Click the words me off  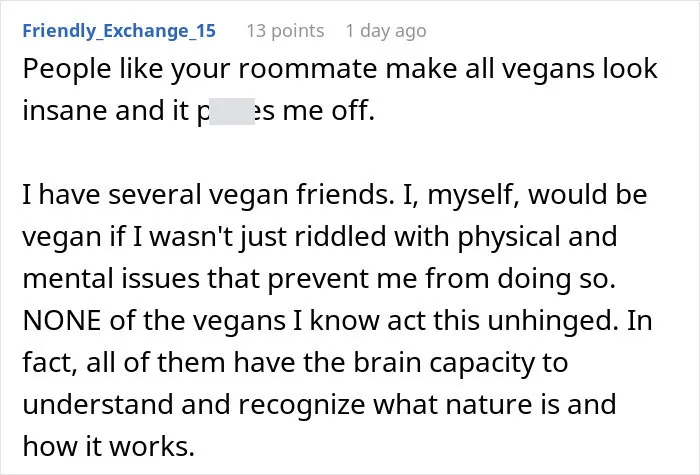(x=329, y=111)
